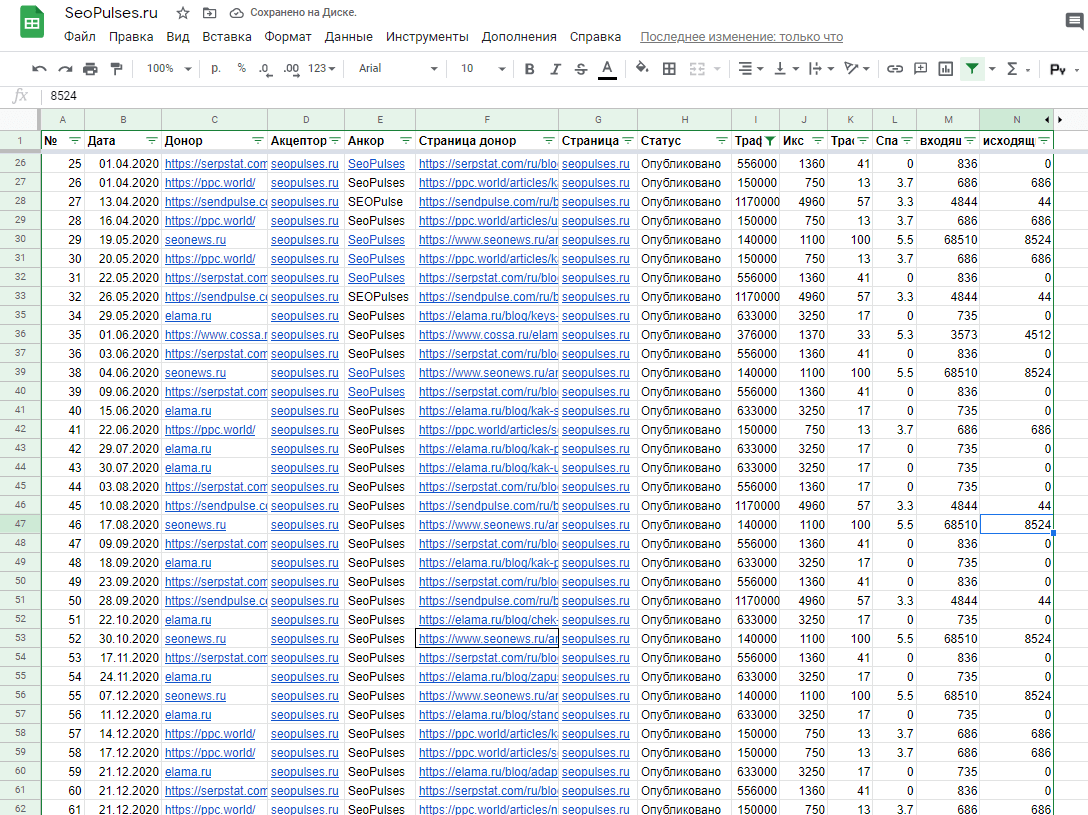Open comments history speech bubble icon
The width and height of the screenshot is (1088, 815).
pos(1074,22)
